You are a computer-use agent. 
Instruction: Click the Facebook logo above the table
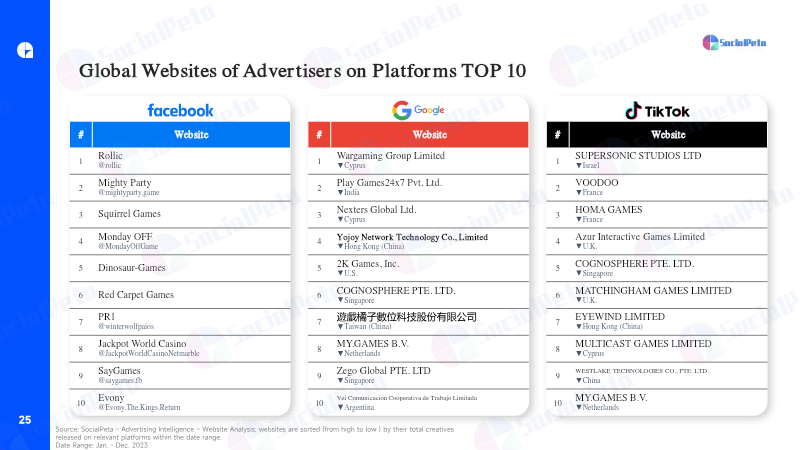[x=180, y=110]
